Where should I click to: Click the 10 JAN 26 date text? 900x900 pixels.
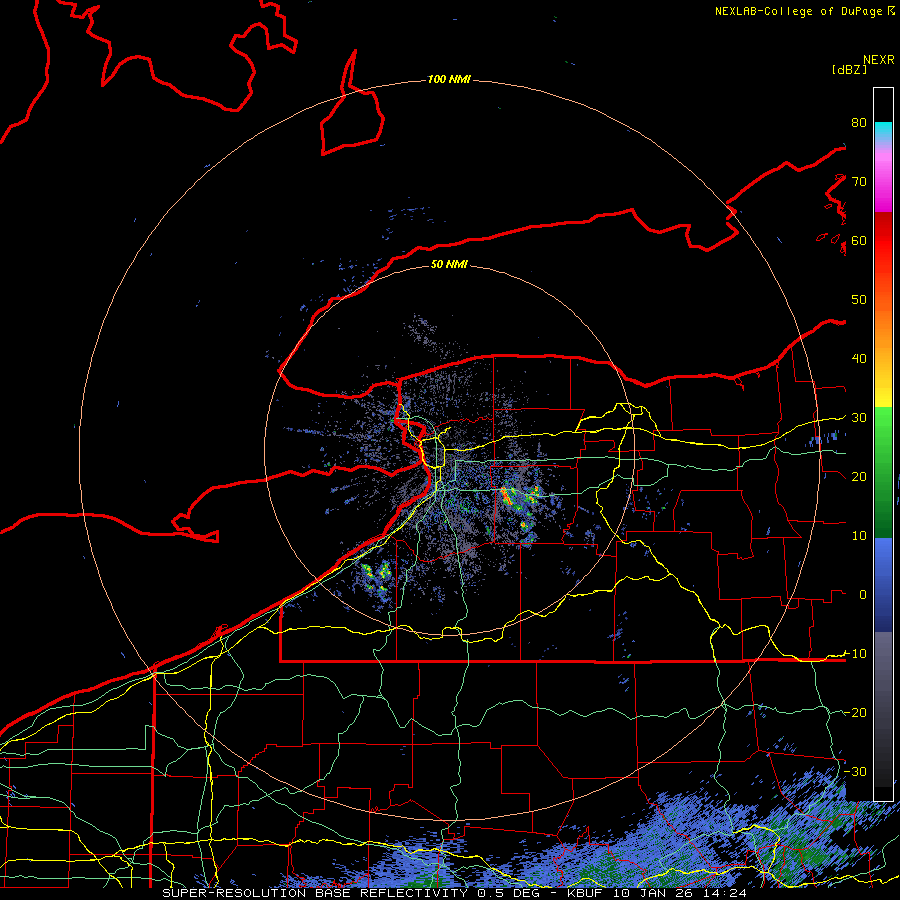coord(654,893)
